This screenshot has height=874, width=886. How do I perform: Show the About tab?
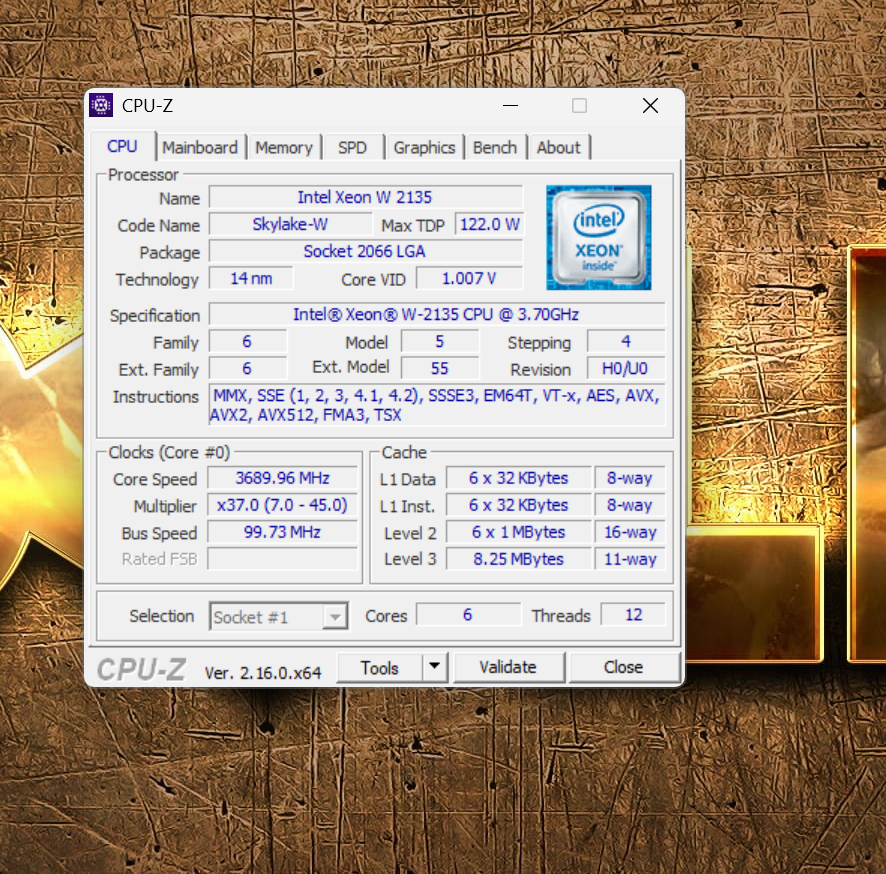558,147
